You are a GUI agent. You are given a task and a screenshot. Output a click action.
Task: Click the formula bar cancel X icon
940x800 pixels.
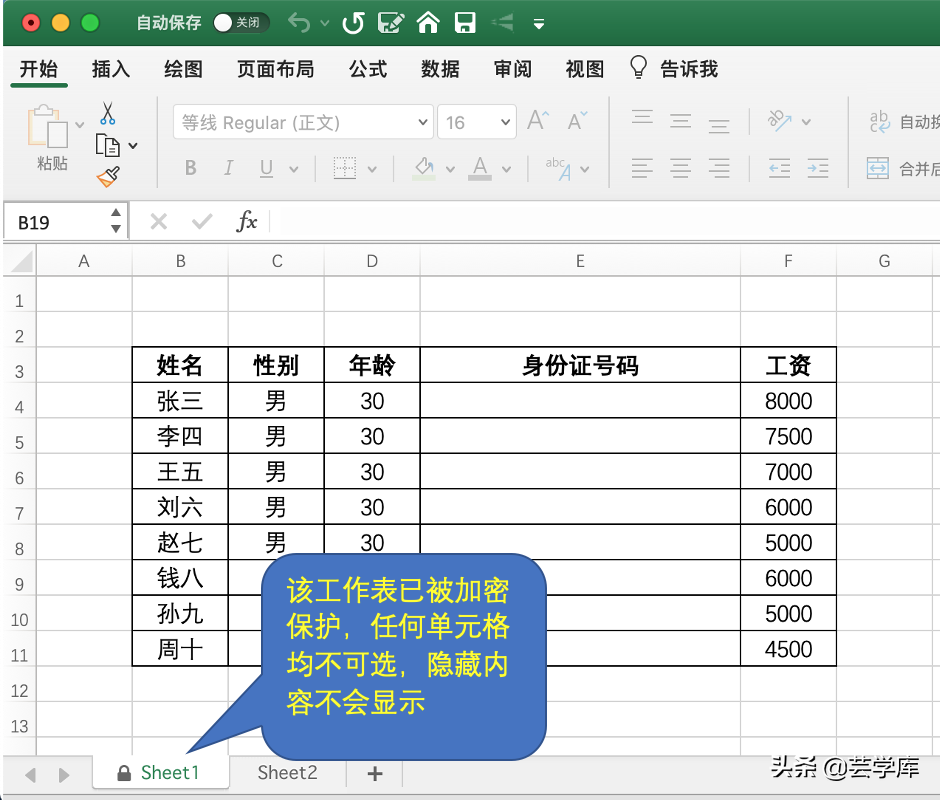coord(159,222)
